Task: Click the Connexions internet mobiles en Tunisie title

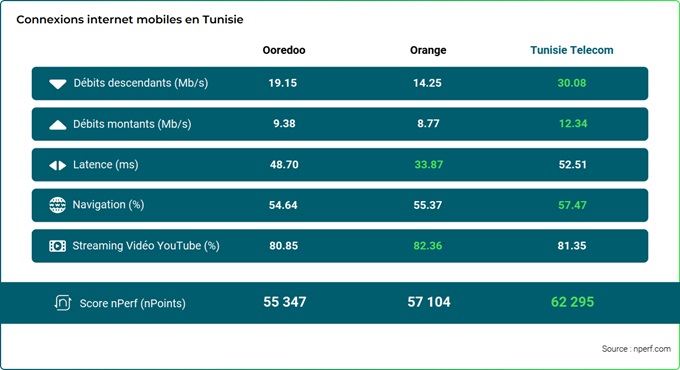Action: [x=130, y=20]
